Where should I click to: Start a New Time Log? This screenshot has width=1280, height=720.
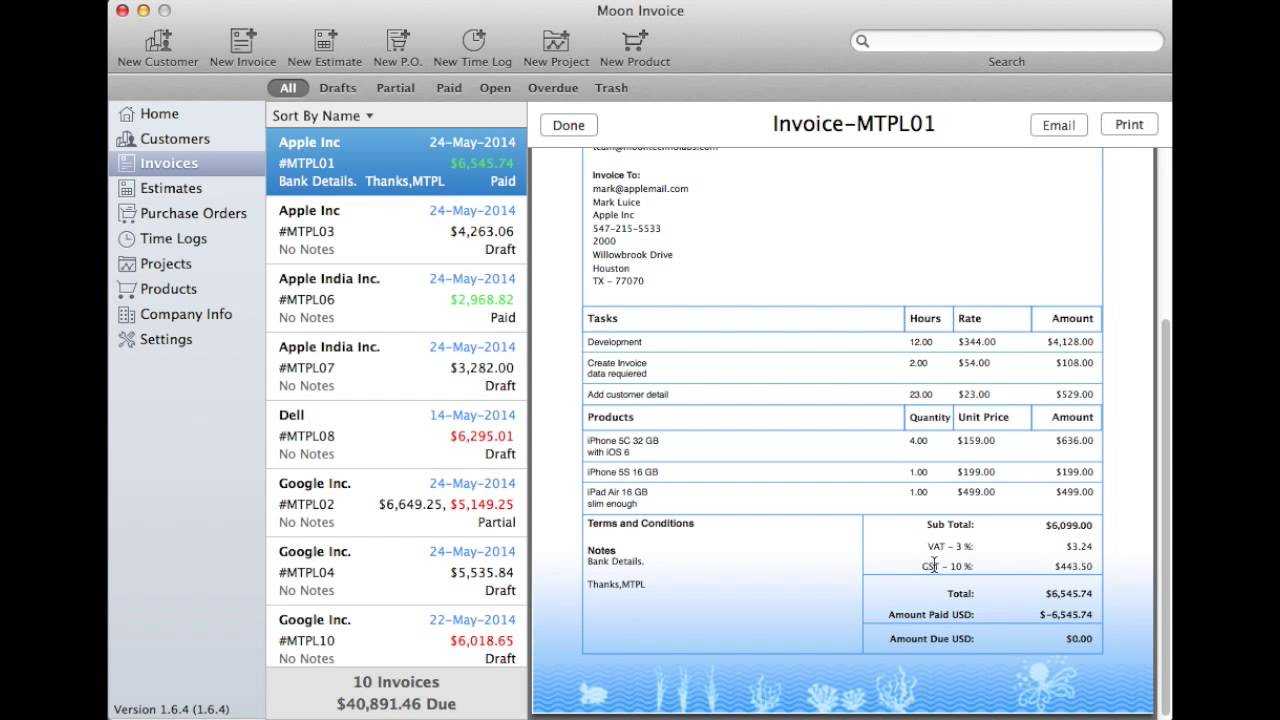coord(472,41)
